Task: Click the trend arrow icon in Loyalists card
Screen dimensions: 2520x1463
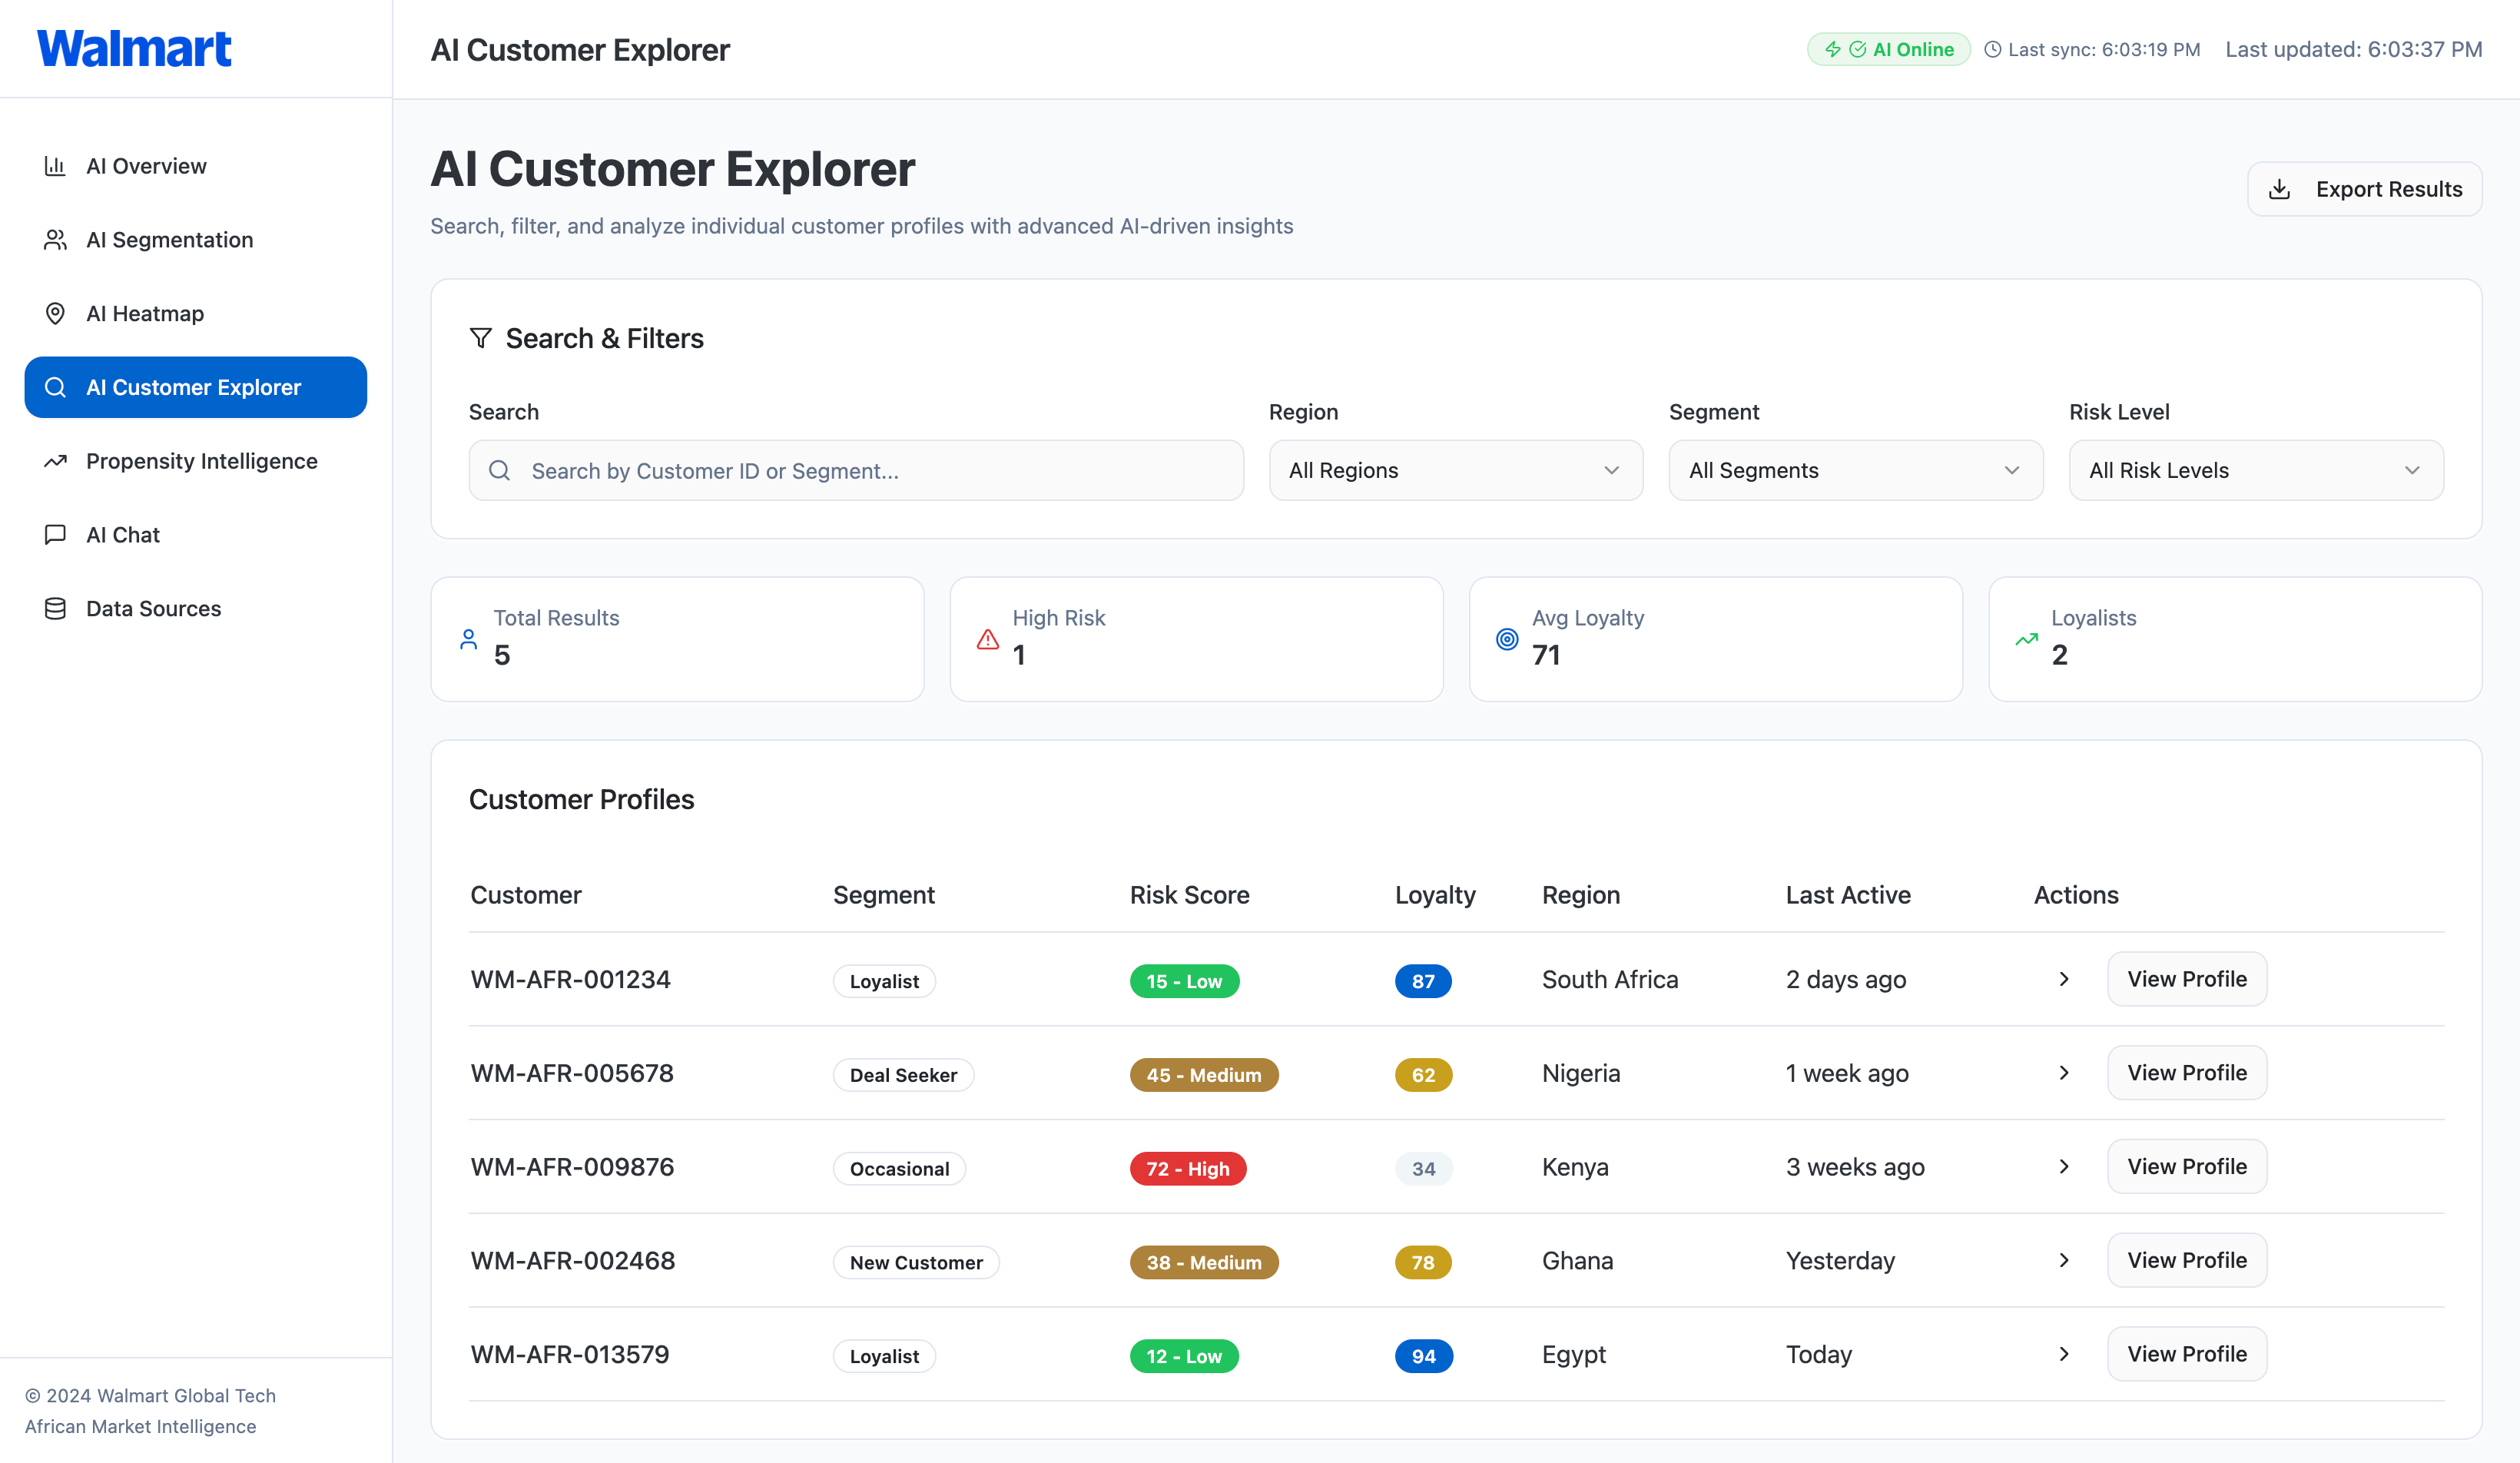Action: click(x=2026, y=639)
